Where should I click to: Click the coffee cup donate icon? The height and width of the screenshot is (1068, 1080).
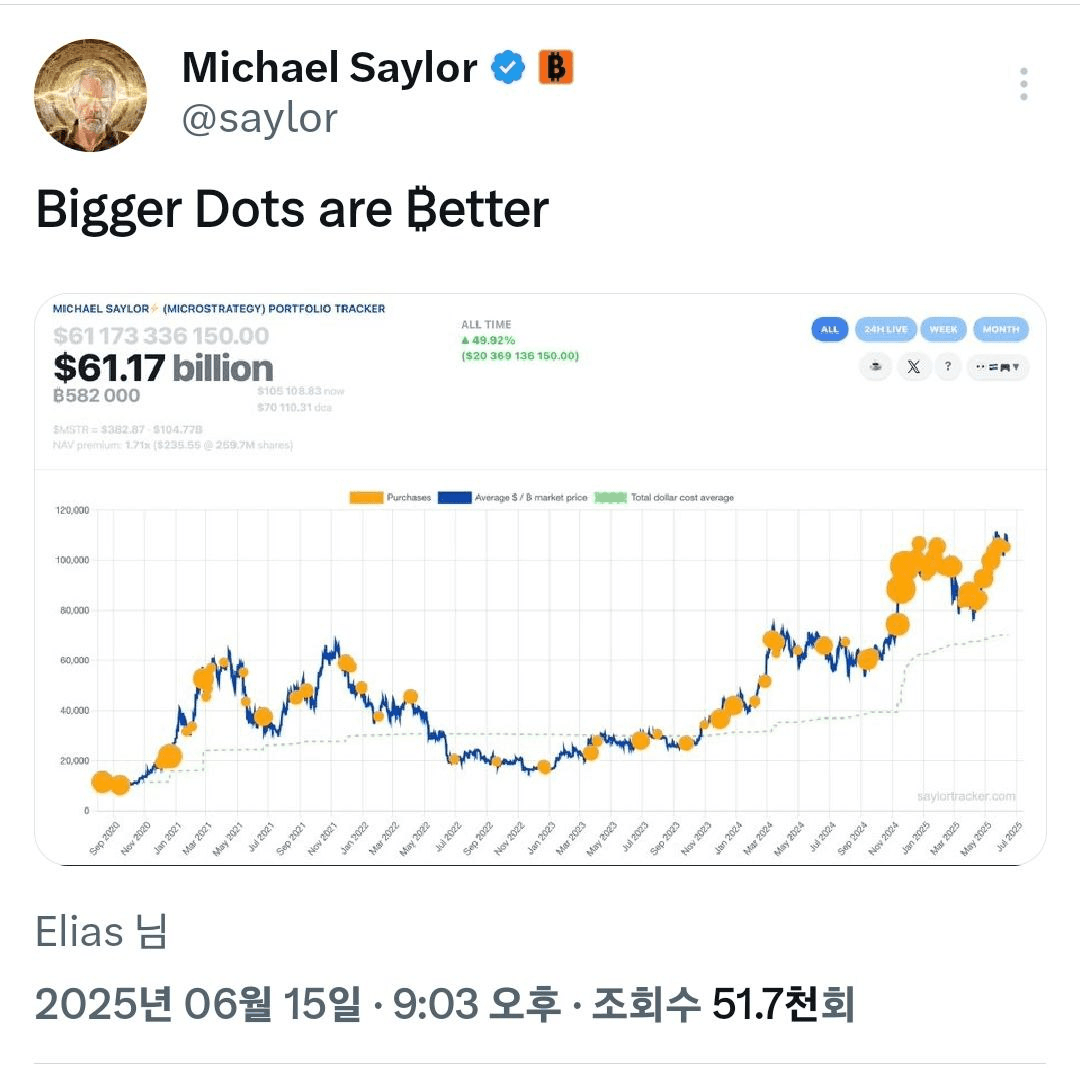click(x=875, y=367)
